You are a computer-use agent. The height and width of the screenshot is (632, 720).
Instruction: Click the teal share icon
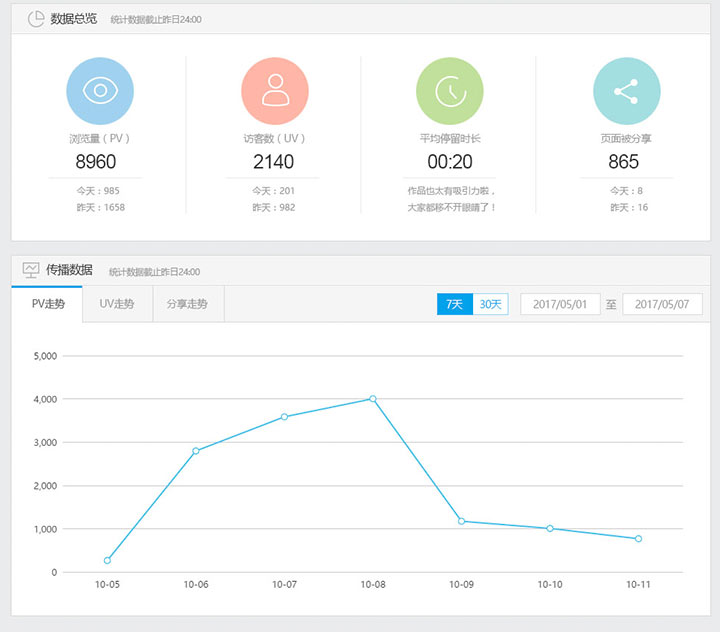626,91
